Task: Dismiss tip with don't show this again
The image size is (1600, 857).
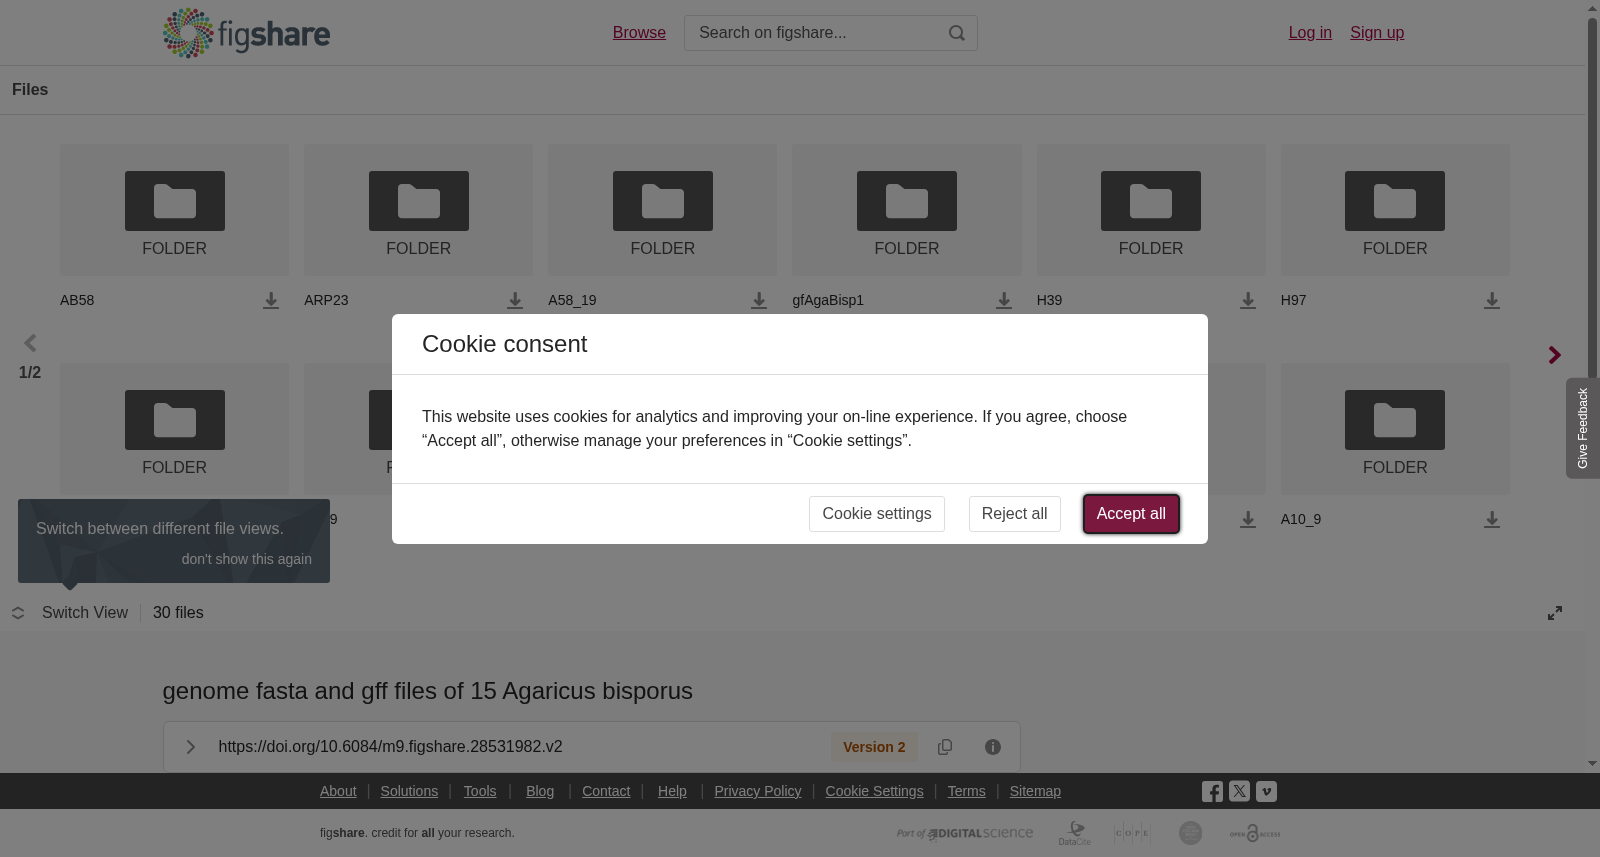Action: pyautogui.click(x=247, y=559)
